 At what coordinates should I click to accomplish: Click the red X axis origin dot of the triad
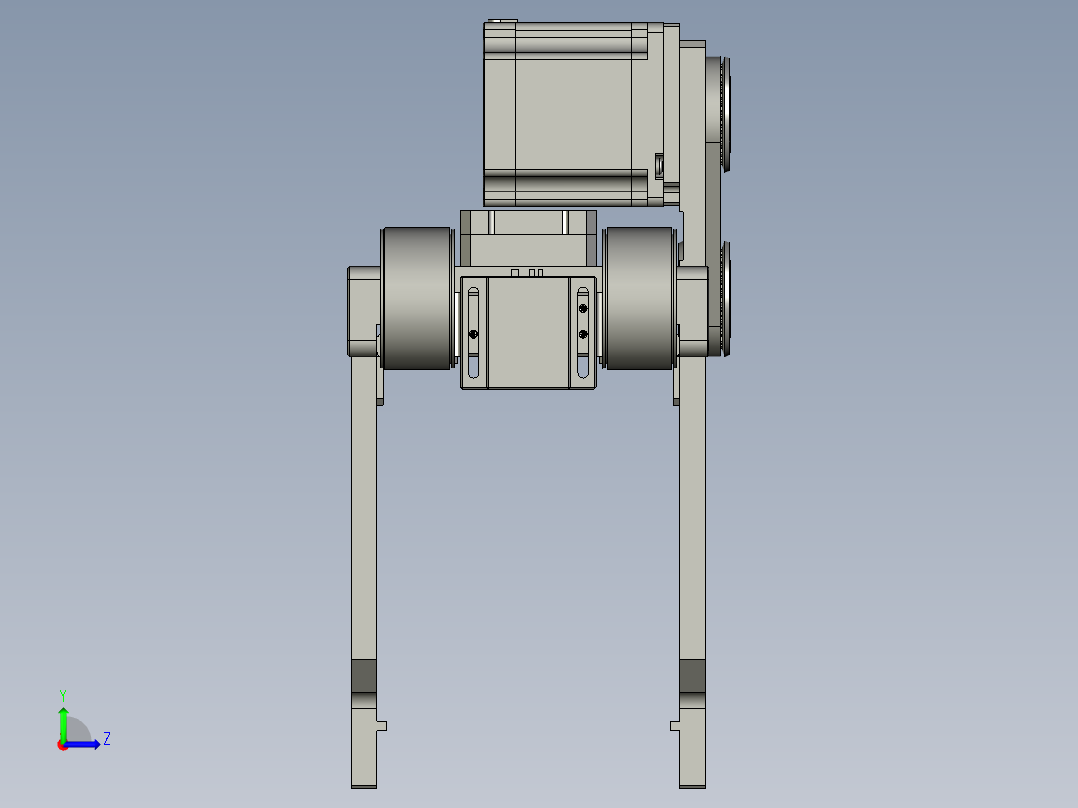(x=62, y=746)
